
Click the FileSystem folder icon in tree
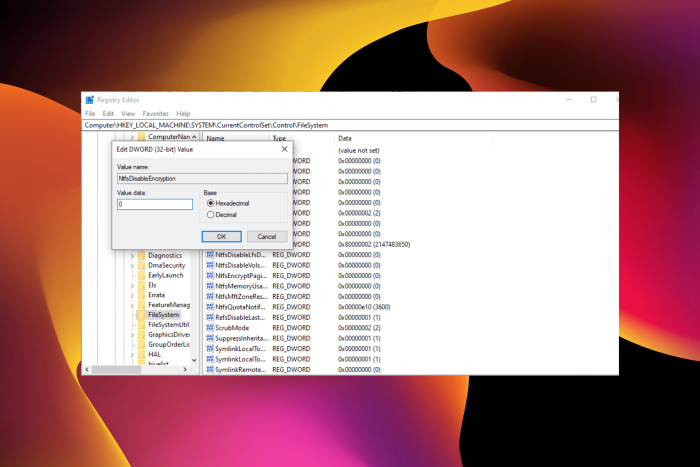(142, 315)
